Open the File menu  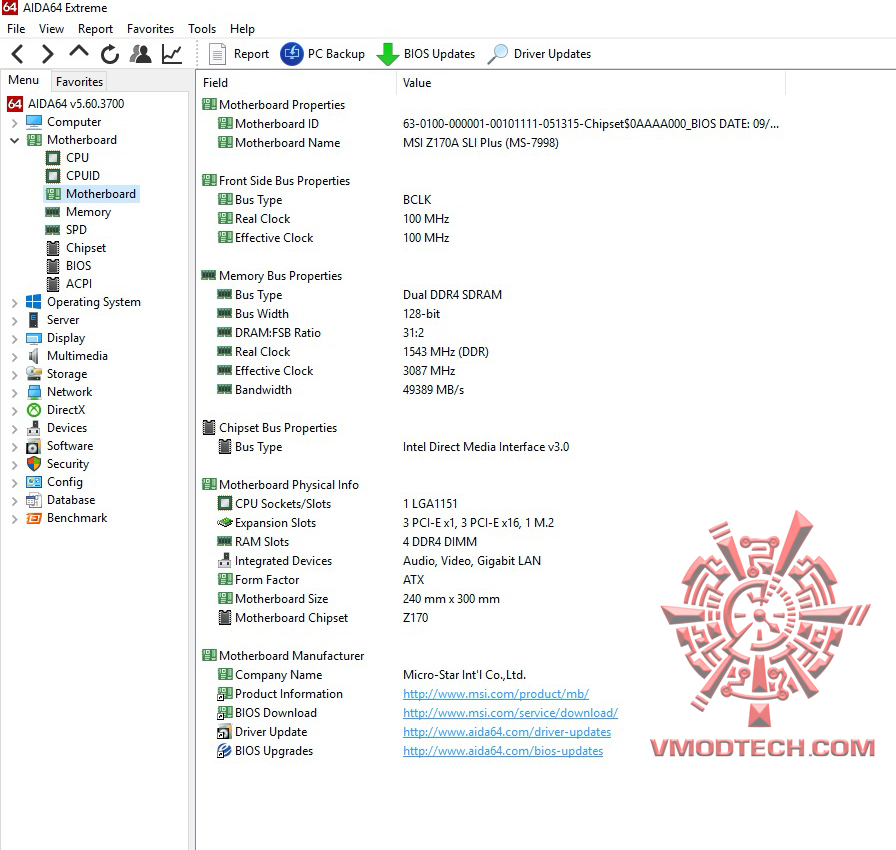pyautogui.click(x=16, y=29)
